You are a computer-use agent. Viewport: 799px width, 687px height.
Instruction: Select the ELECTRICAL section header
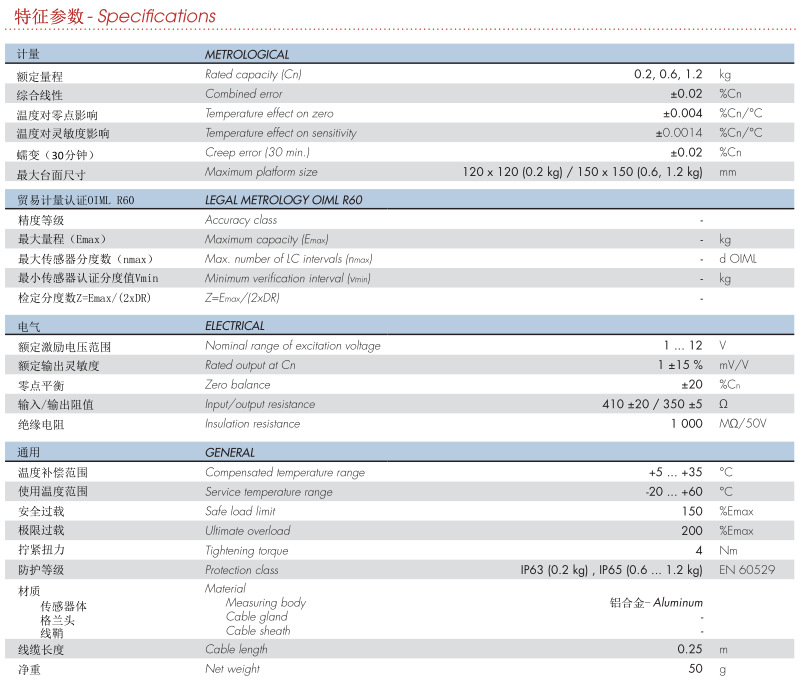235,325
